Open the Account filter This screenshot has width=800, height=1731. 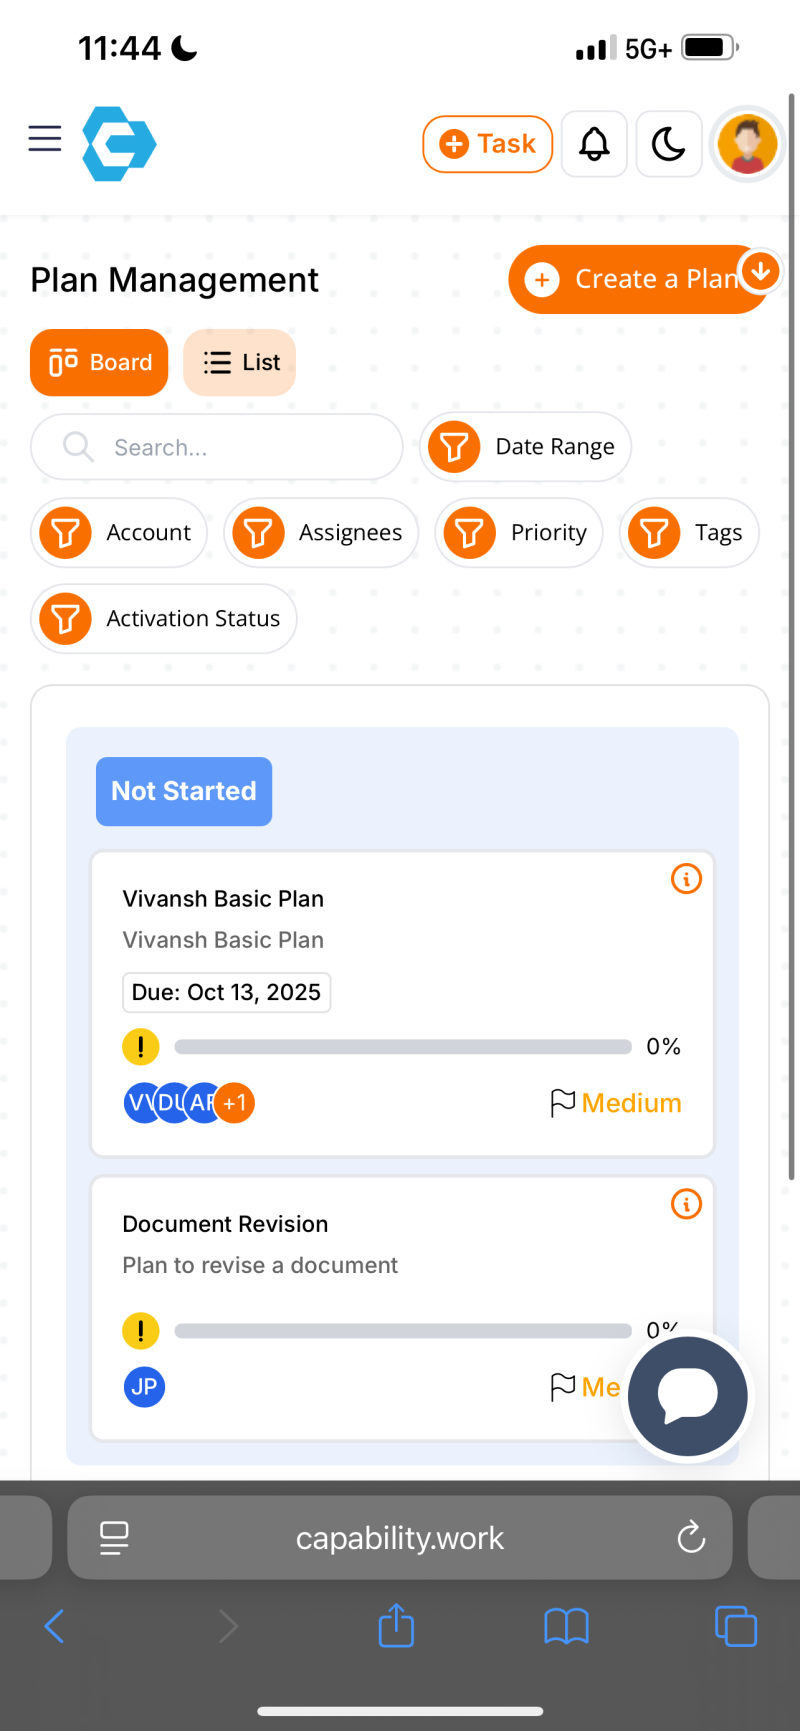(x=64, y=533)
